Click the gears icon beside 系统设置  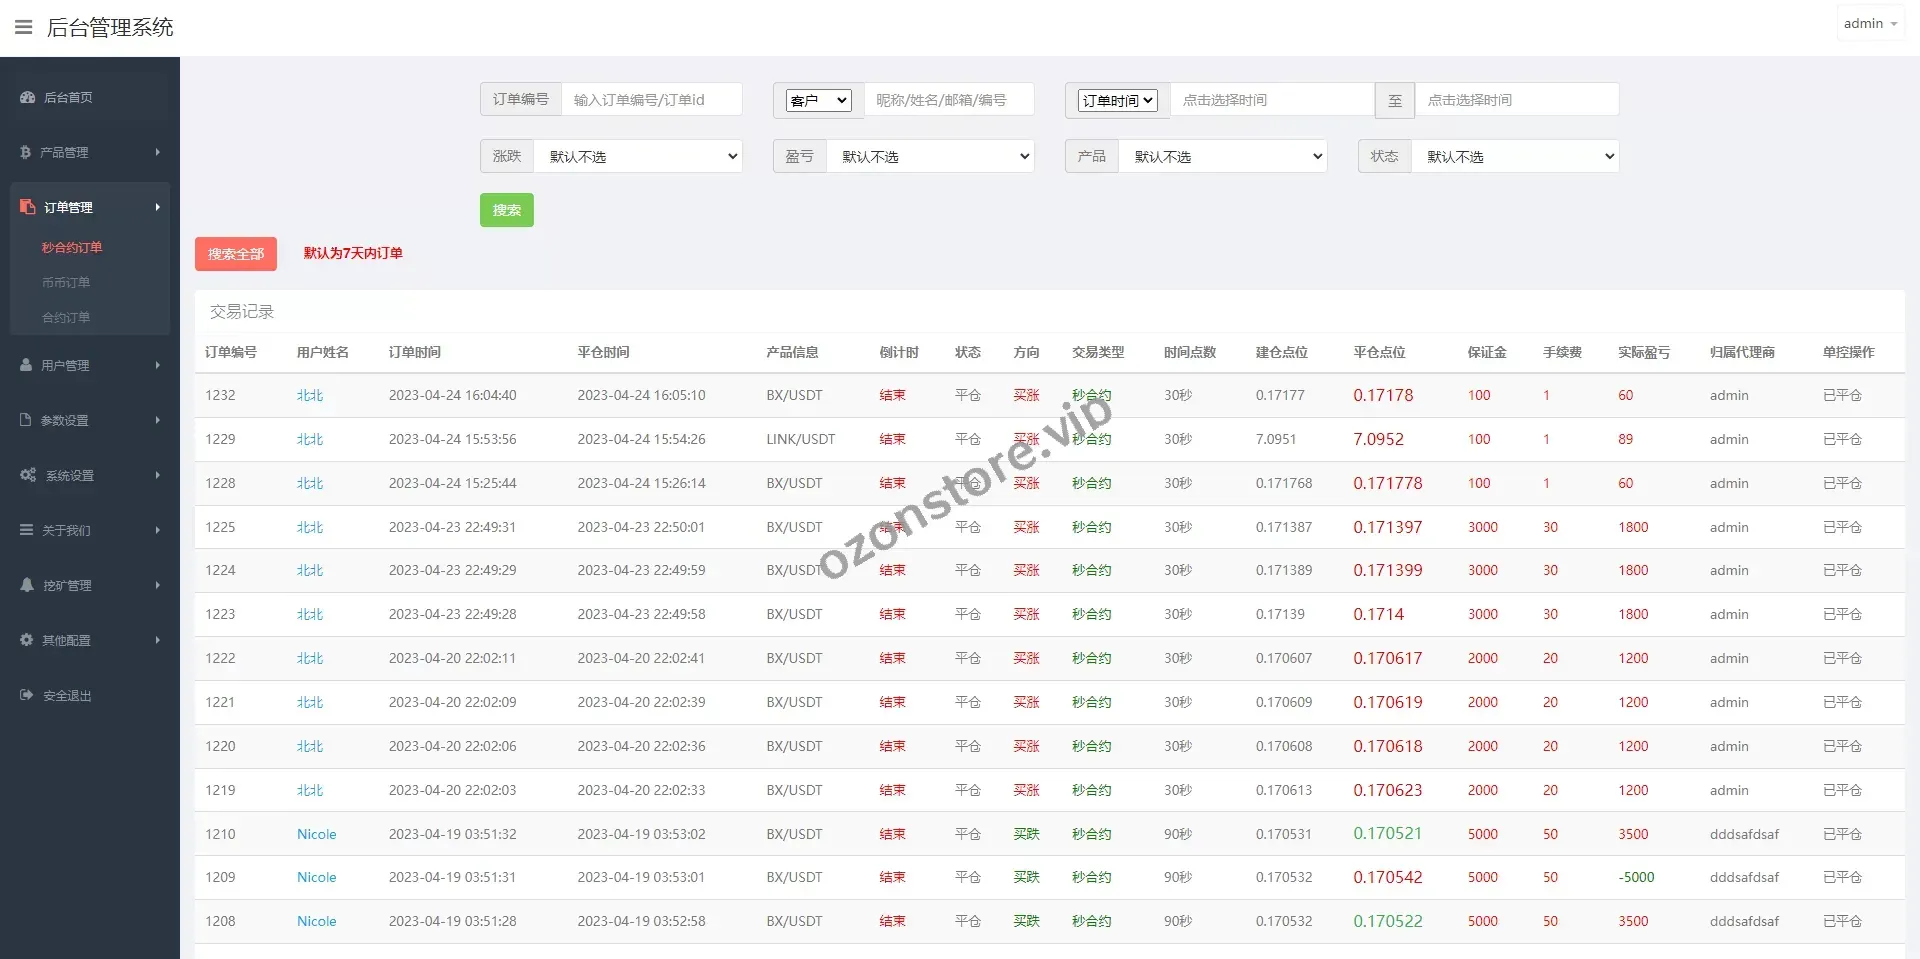click(x=28, y=475)
